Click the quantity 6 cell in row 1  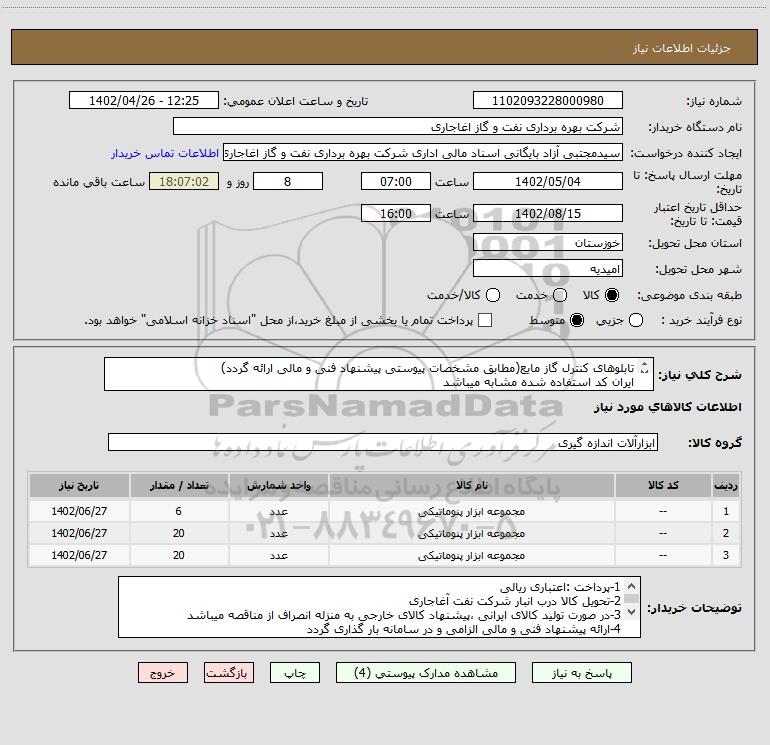[179, 511]
